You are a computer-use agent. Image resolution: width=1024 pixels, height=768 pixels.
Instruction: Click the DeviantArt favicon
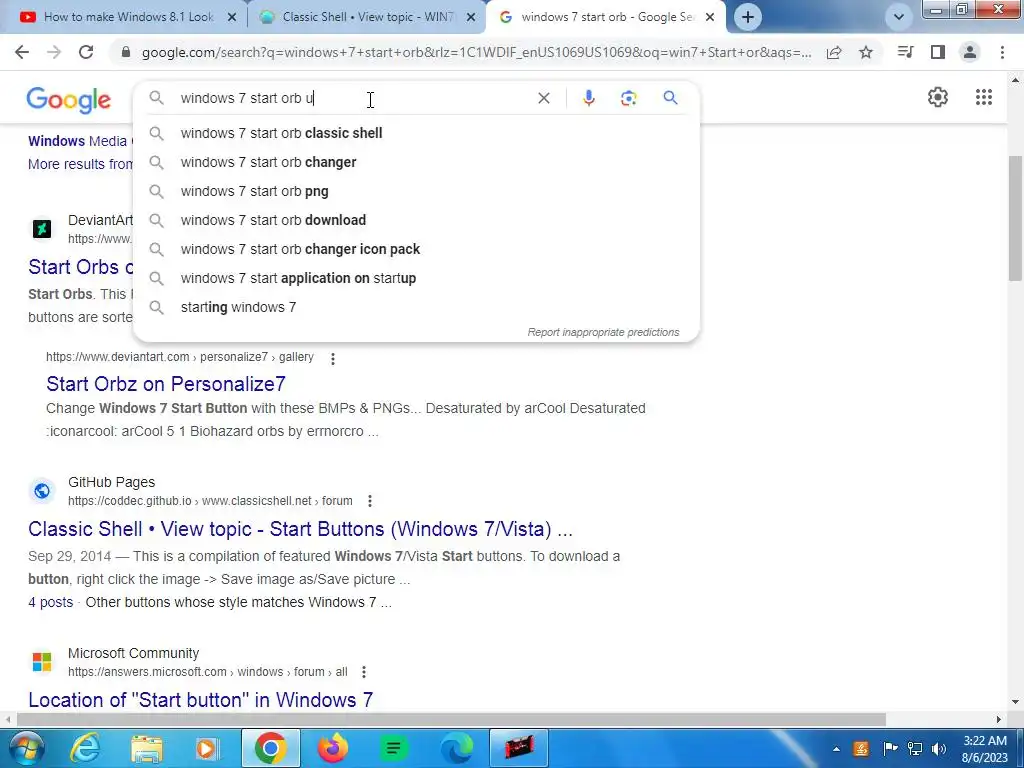(x=42, y=229)
